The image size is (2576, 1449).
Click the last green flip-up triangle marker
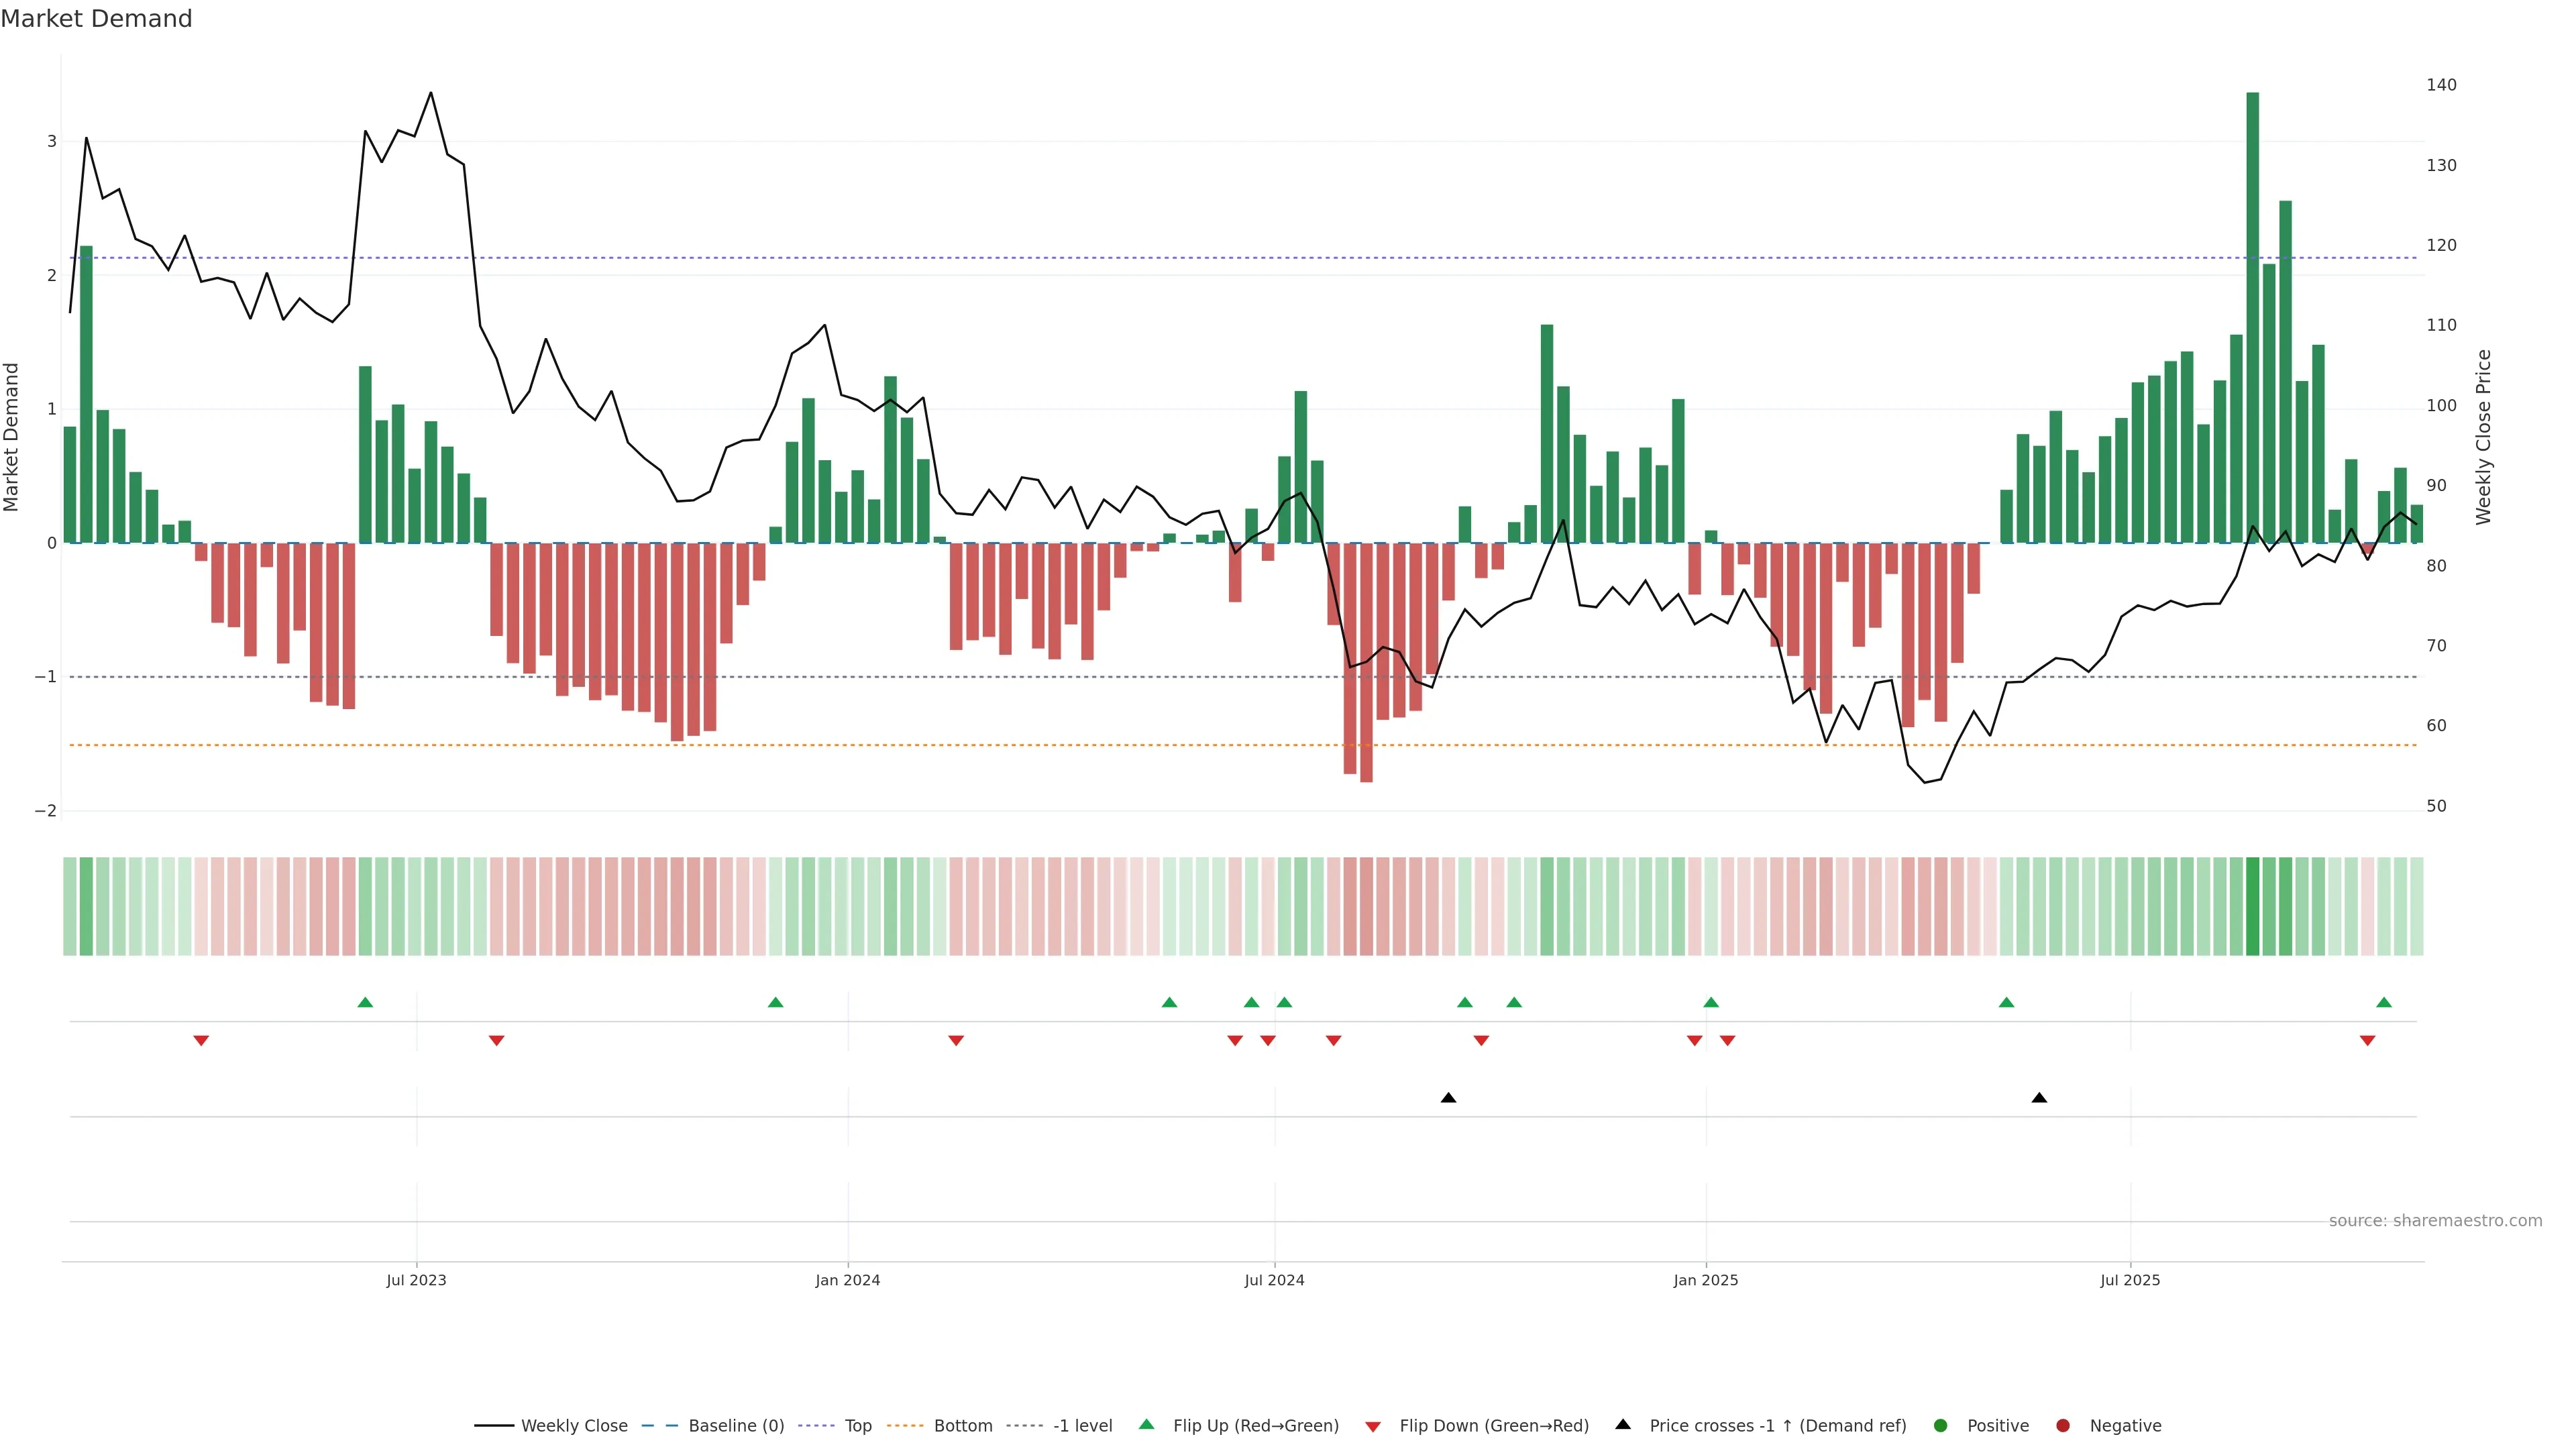2384,1002
